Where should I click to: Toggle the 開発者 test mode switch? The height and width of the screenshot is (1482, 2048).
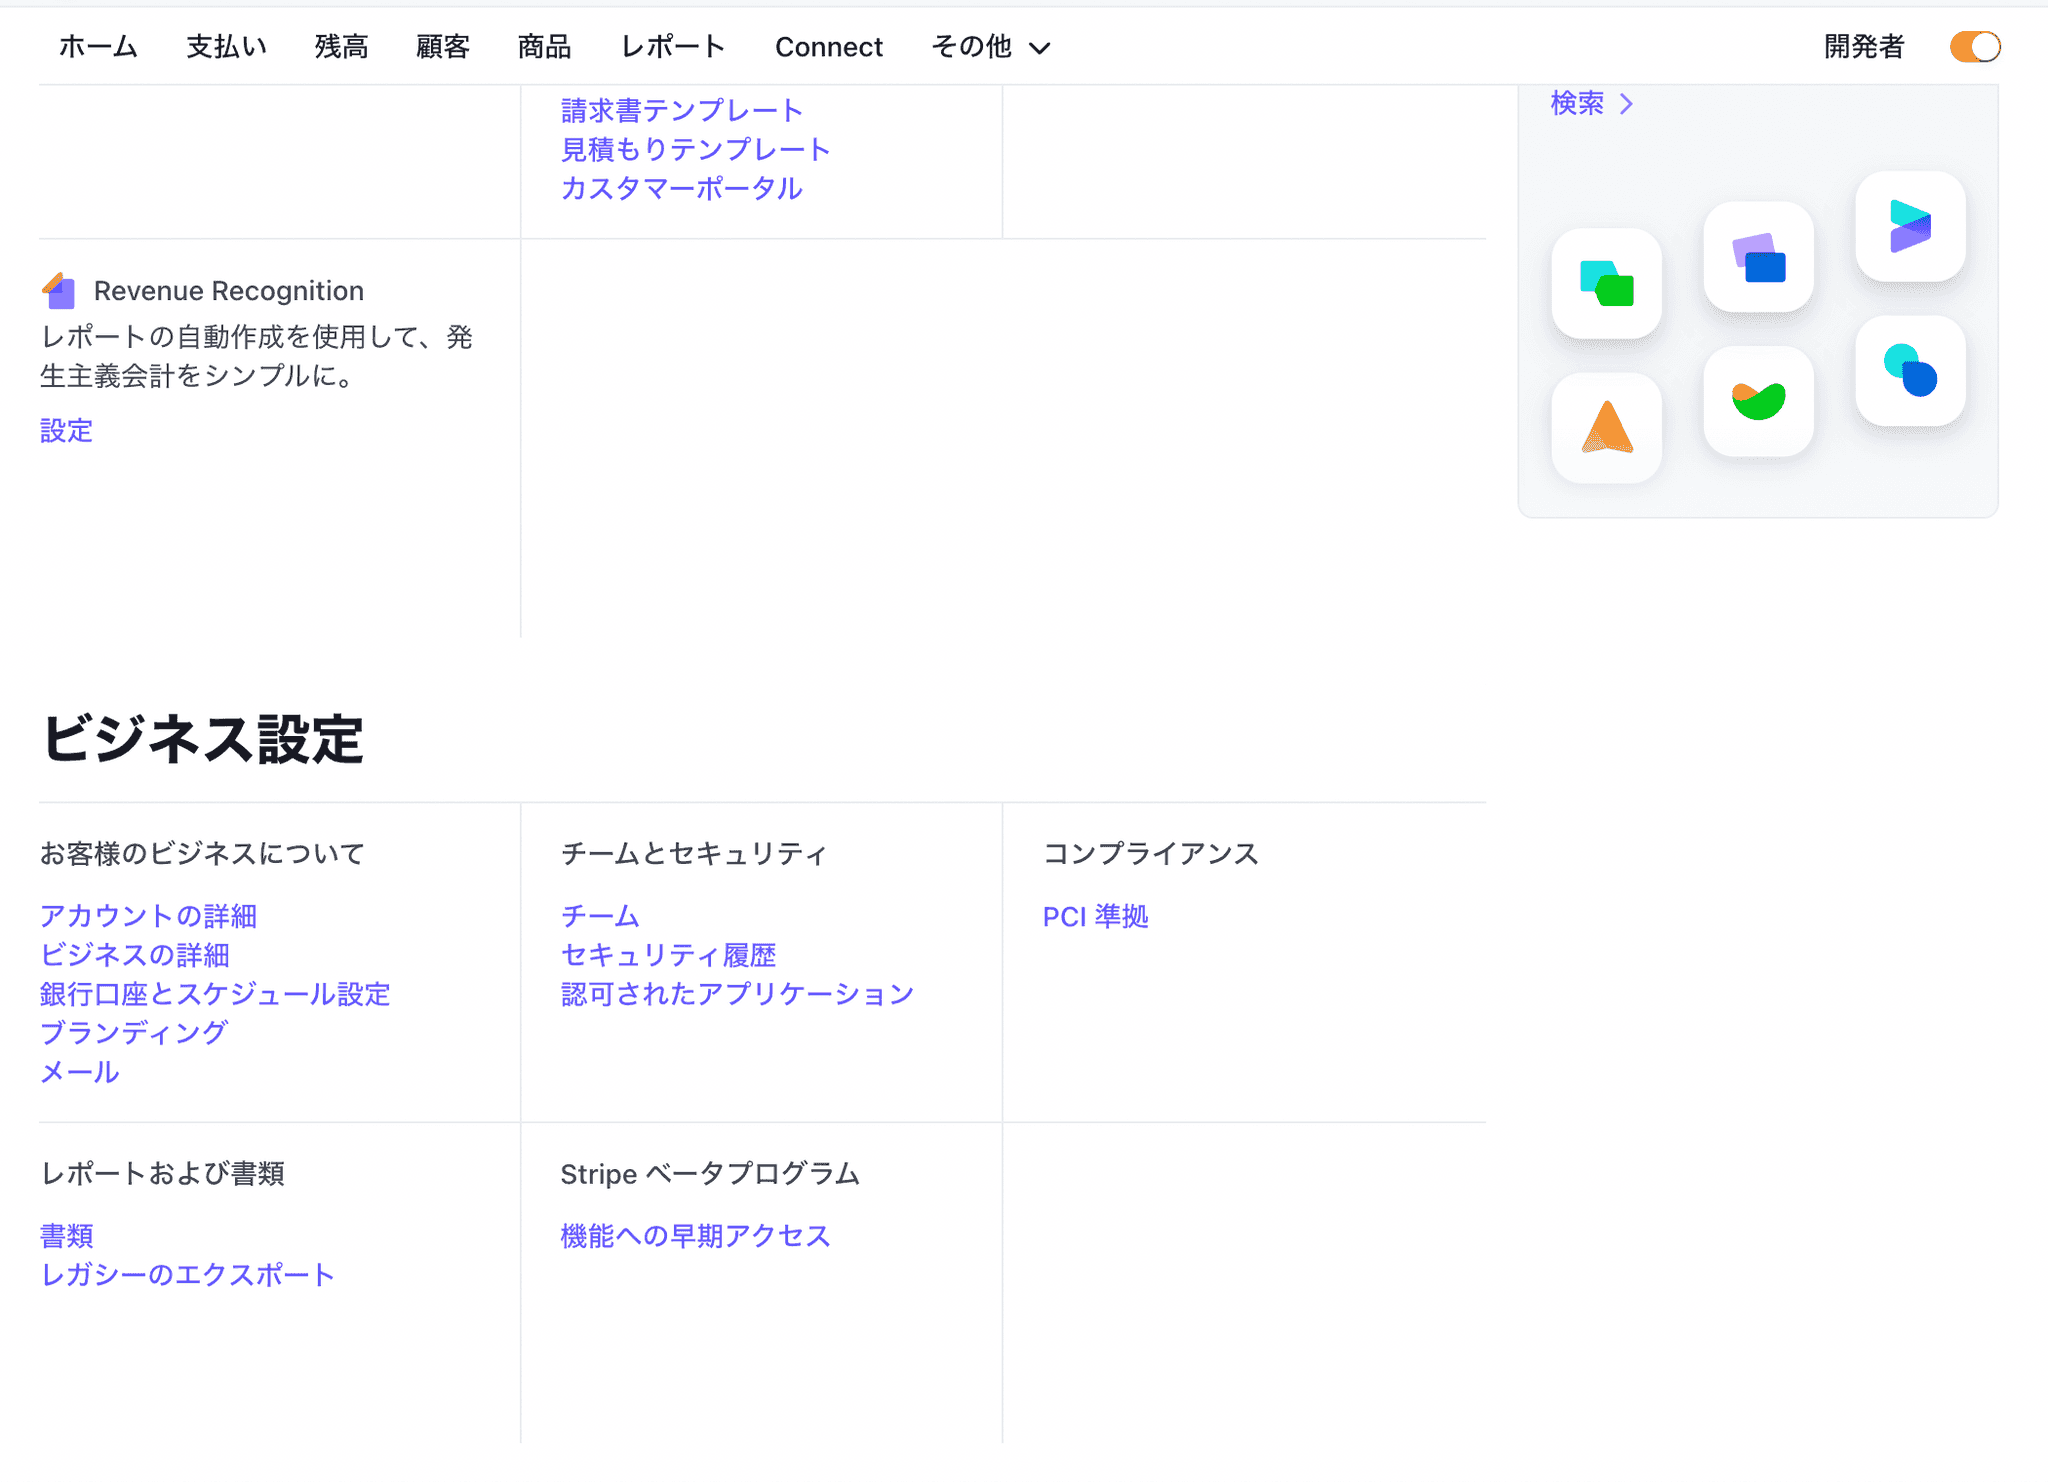[1974, 47]
